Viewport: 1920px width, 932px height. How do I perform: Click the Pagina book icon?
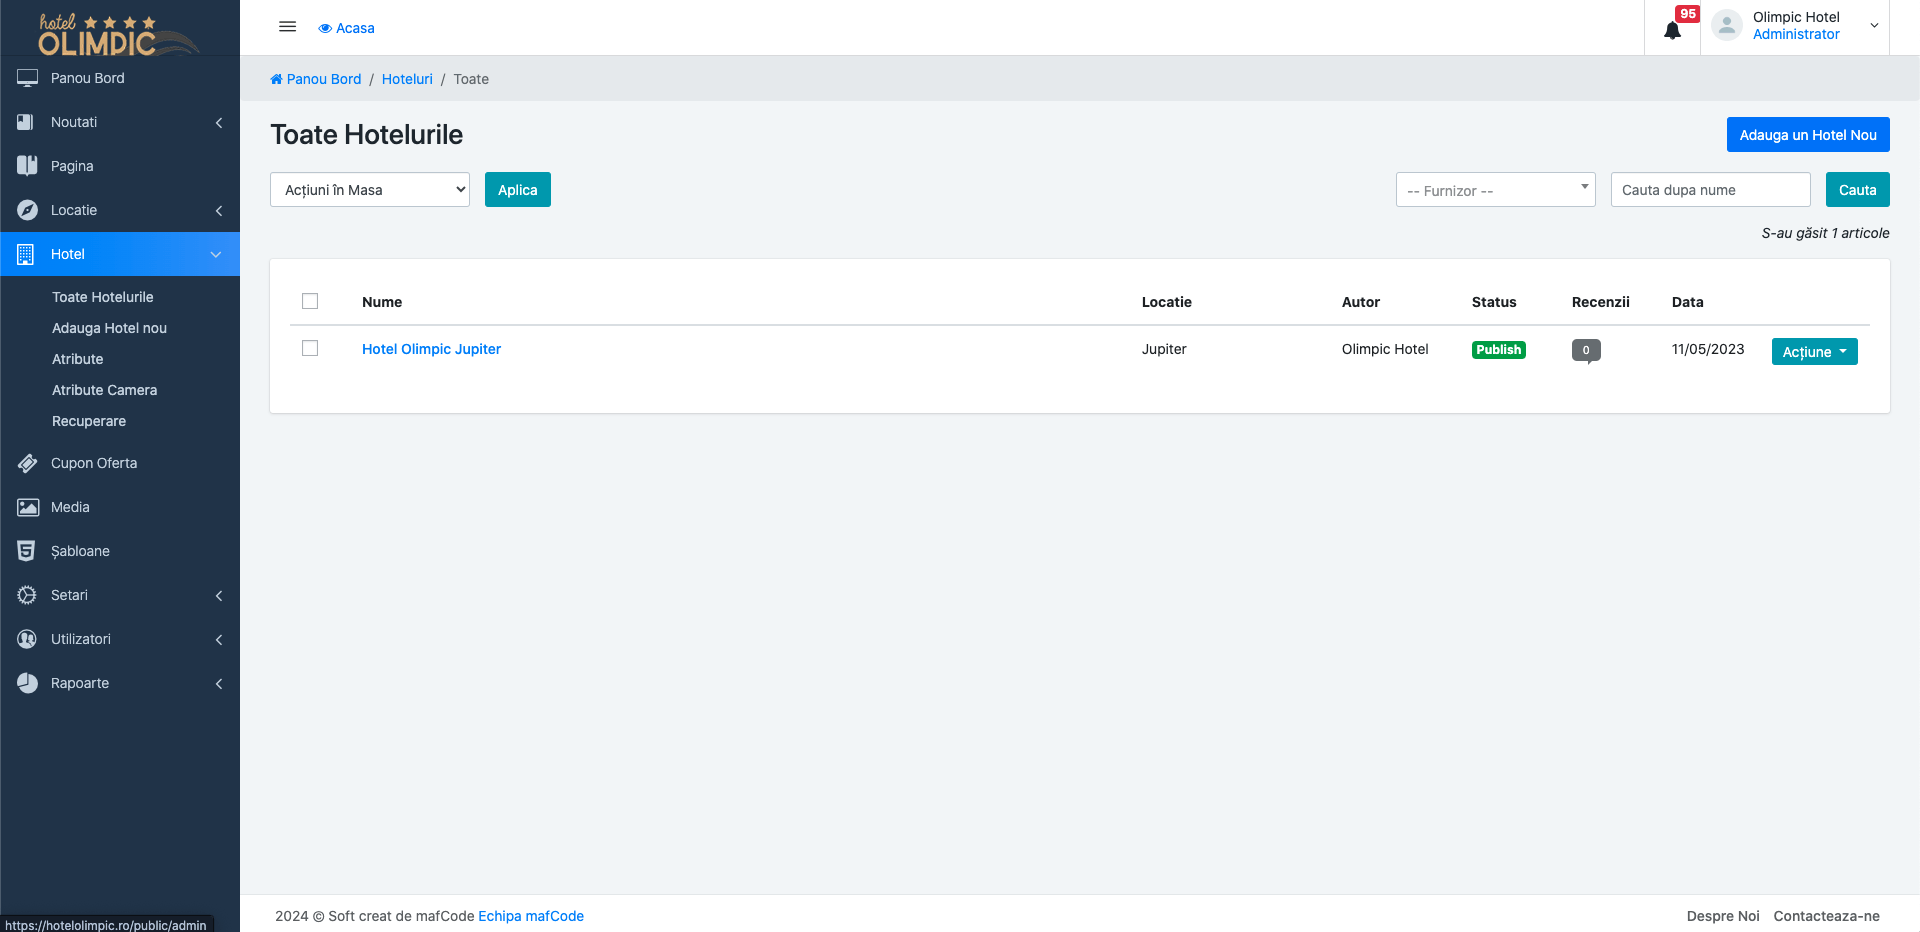click(x=27, y=166)
